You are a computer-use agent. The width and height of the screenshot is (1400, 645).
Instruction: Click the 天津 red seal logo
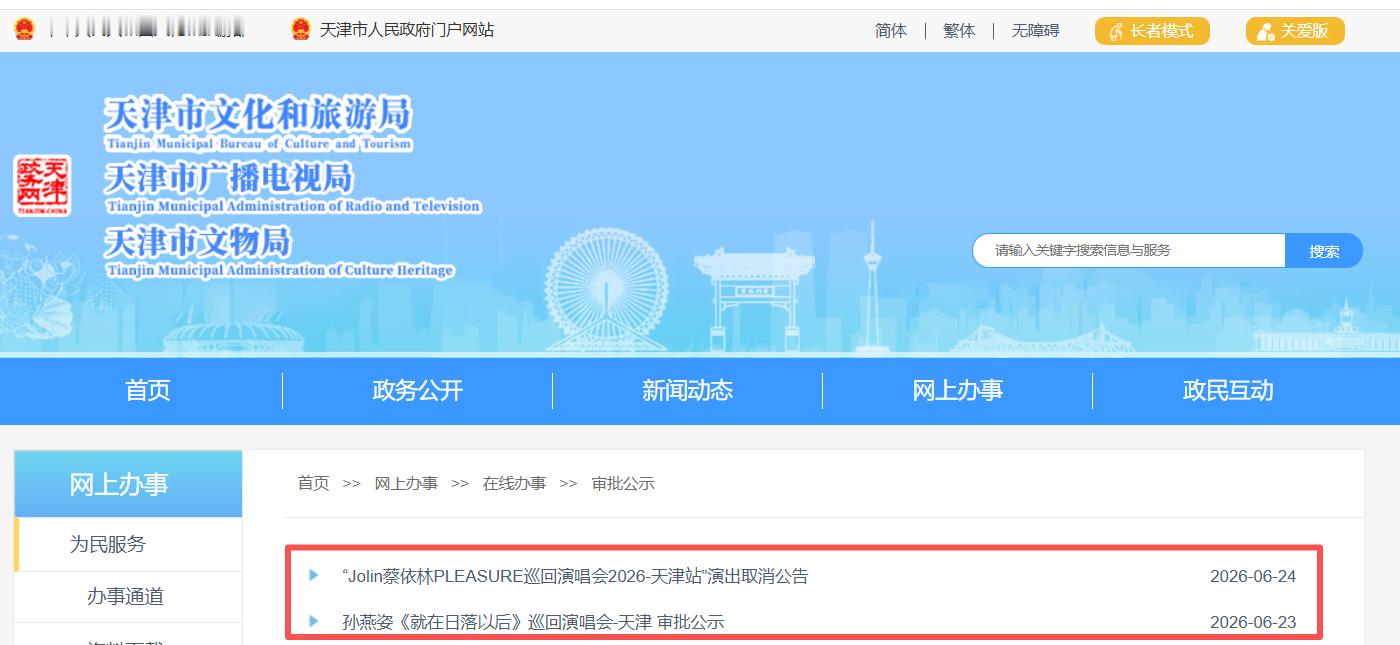click(42, 185)
